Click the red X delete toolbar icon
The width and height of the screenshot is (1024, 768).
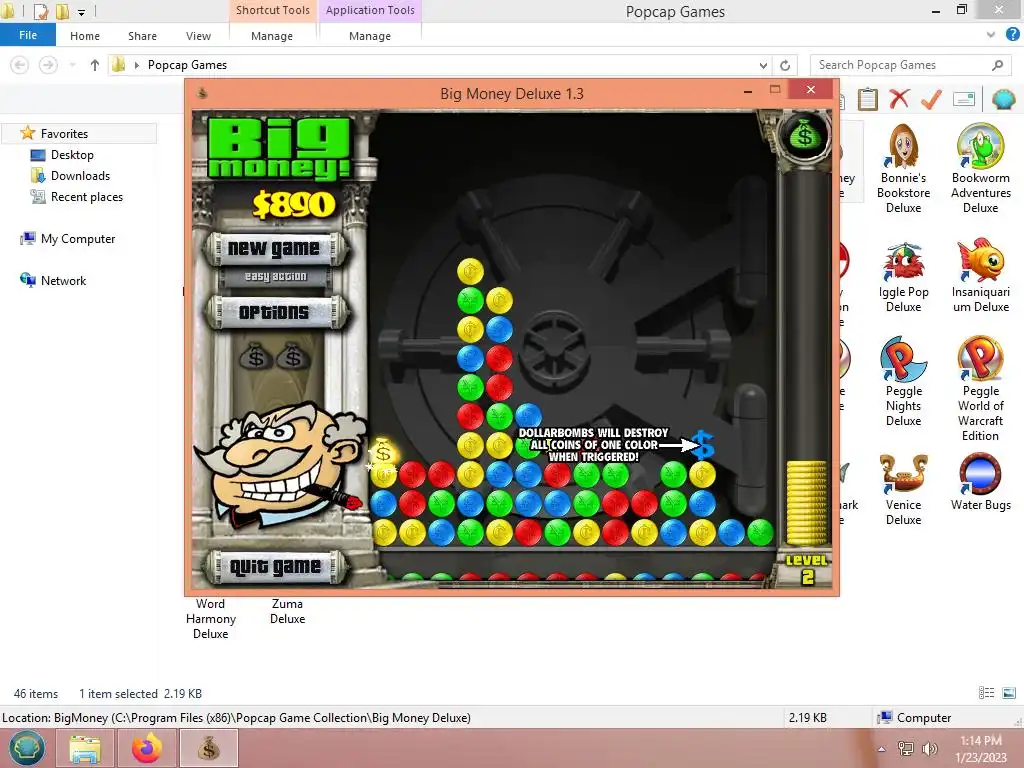[899, 99]
